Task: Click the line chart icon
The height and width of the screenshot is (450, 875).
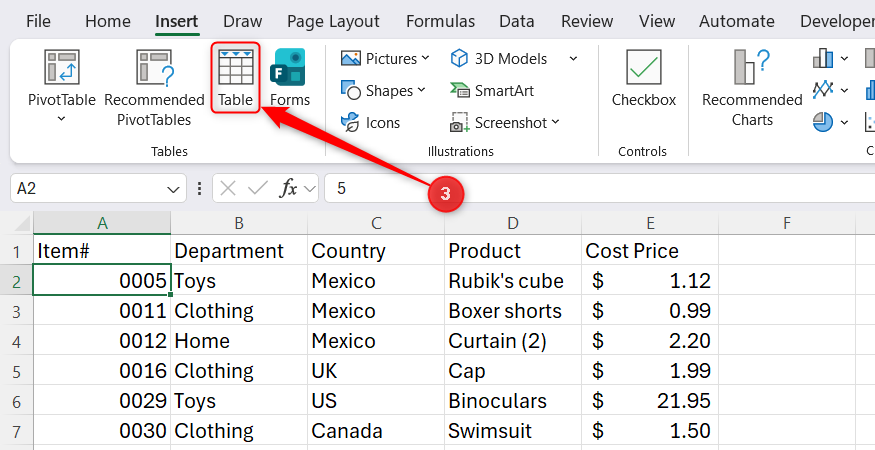Action: click(x=823, y=90)
